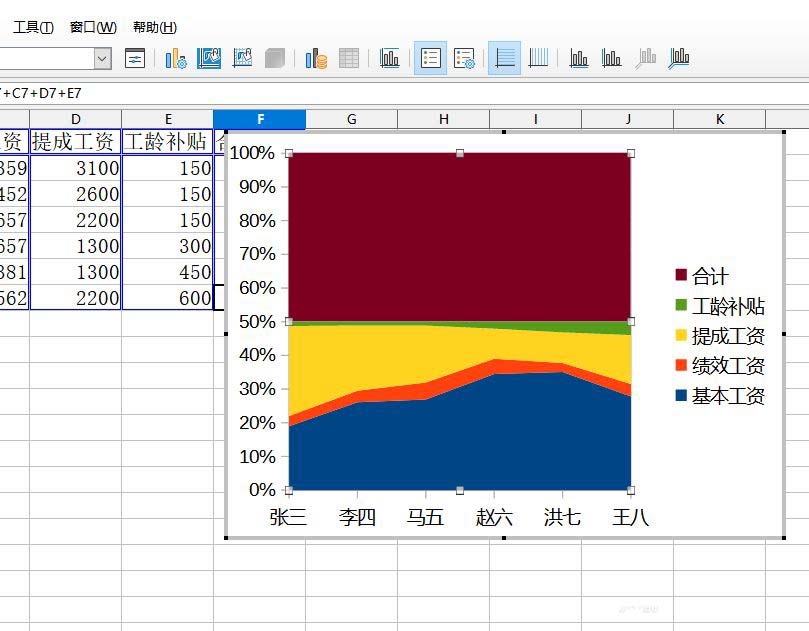Click the Data Table icon
The height and width of the screenshot is (631, 809).
tap(349, 58)
